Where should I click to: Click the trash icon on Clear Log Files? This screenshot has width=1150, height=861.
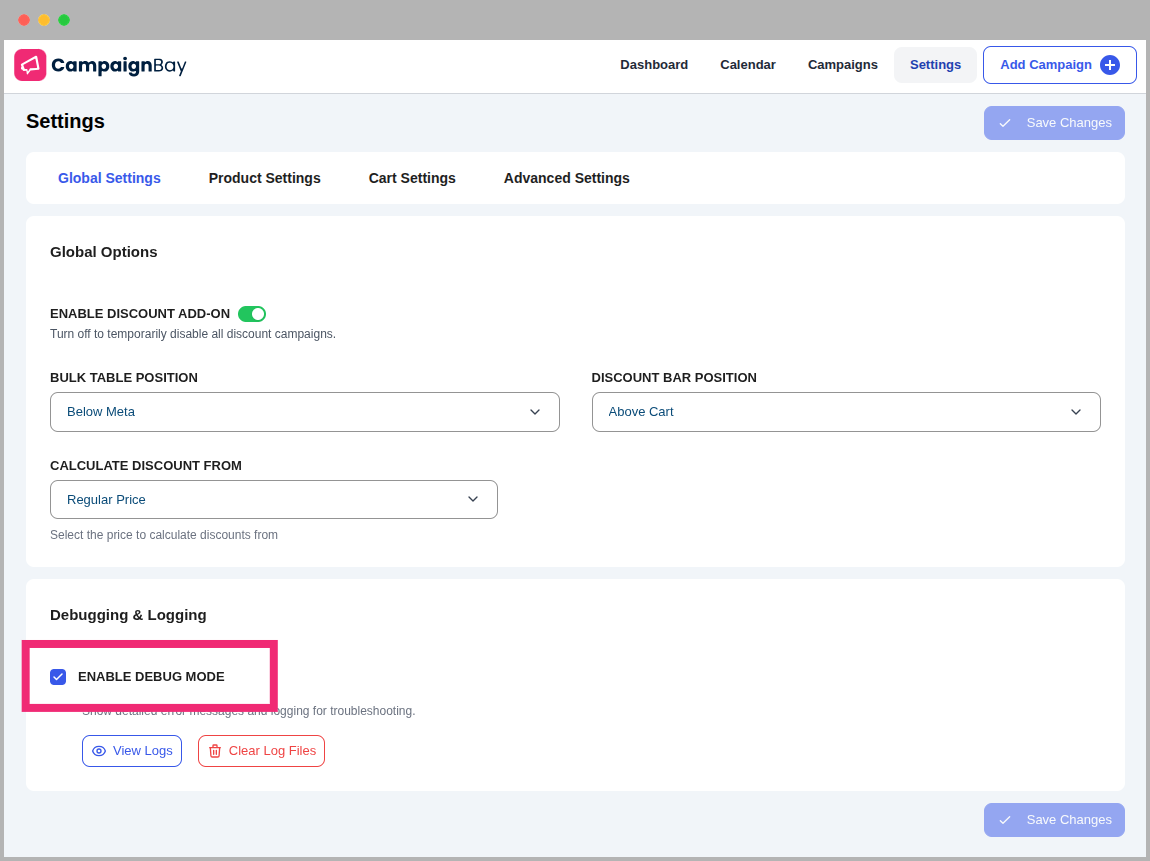[215, 751]
